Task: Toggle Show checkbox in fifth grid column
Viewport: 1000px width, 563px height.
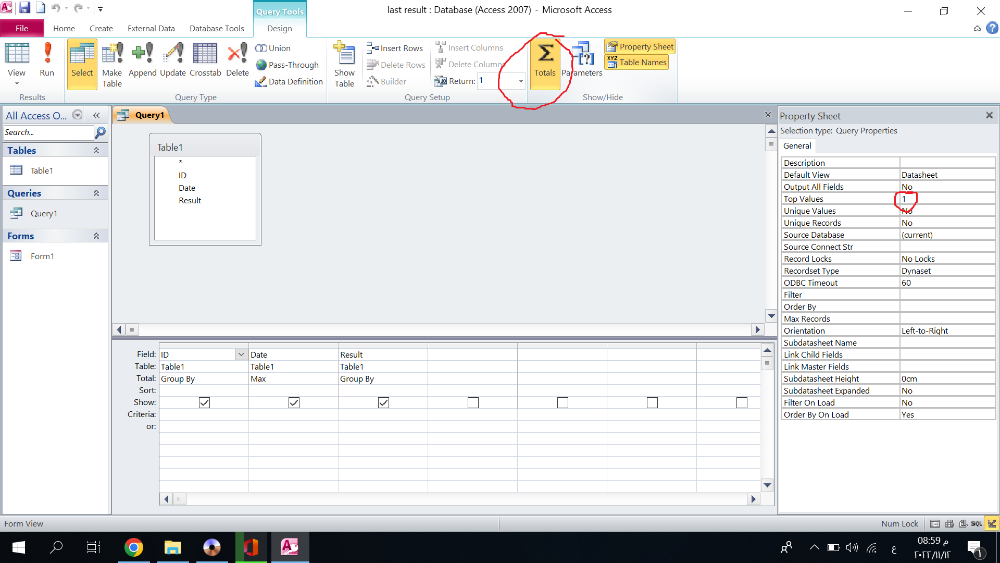Action: [x=562, y=402]
